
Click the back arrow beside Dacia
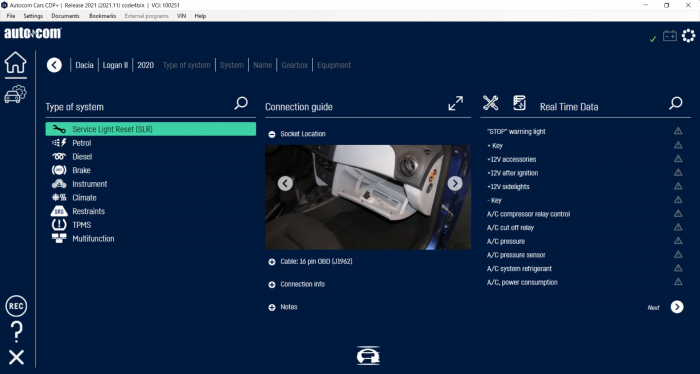point(54,65)
